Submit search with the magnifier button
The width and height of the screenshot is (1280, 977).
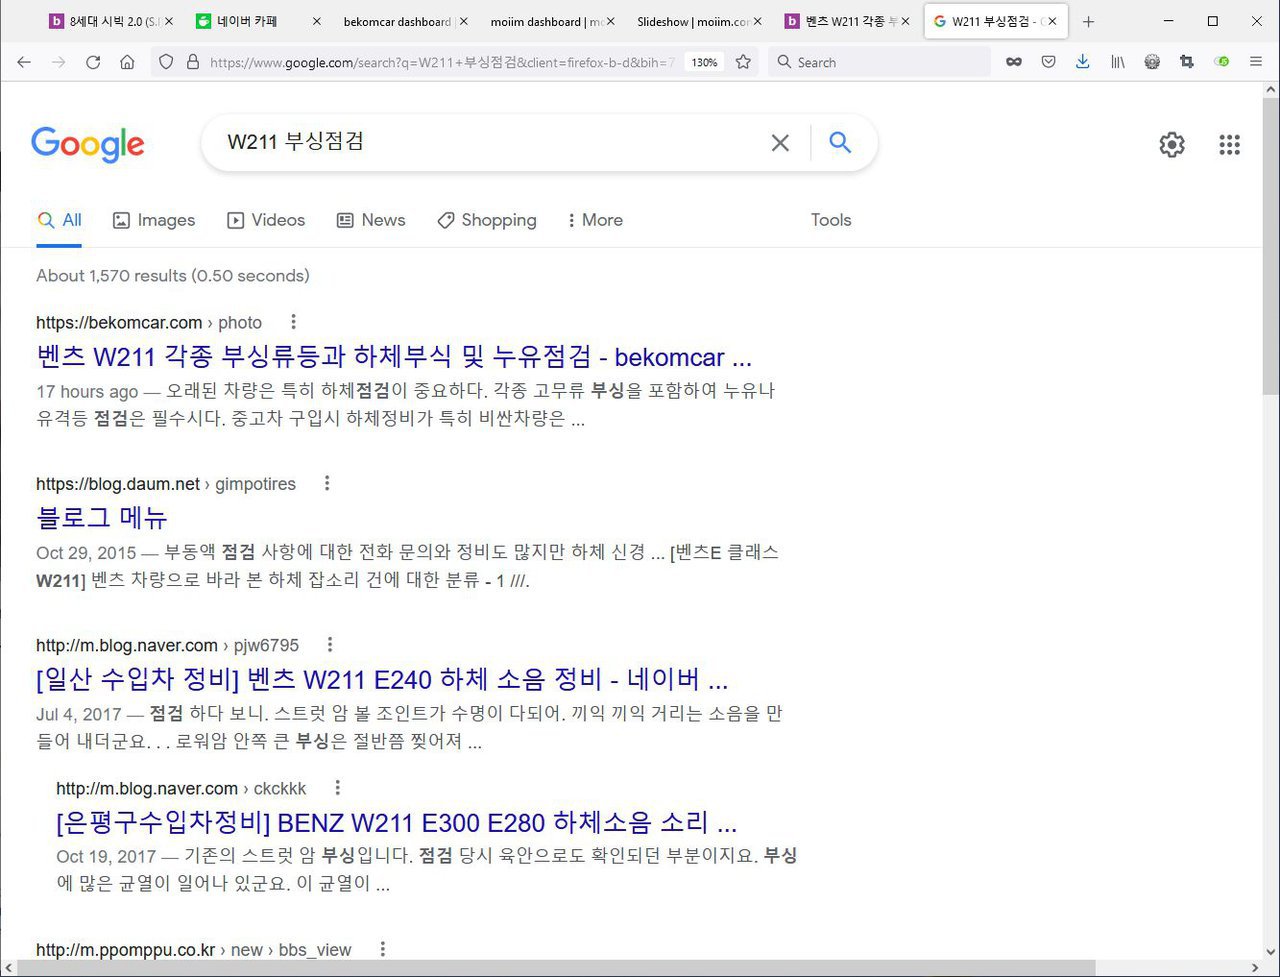[840, 143]
